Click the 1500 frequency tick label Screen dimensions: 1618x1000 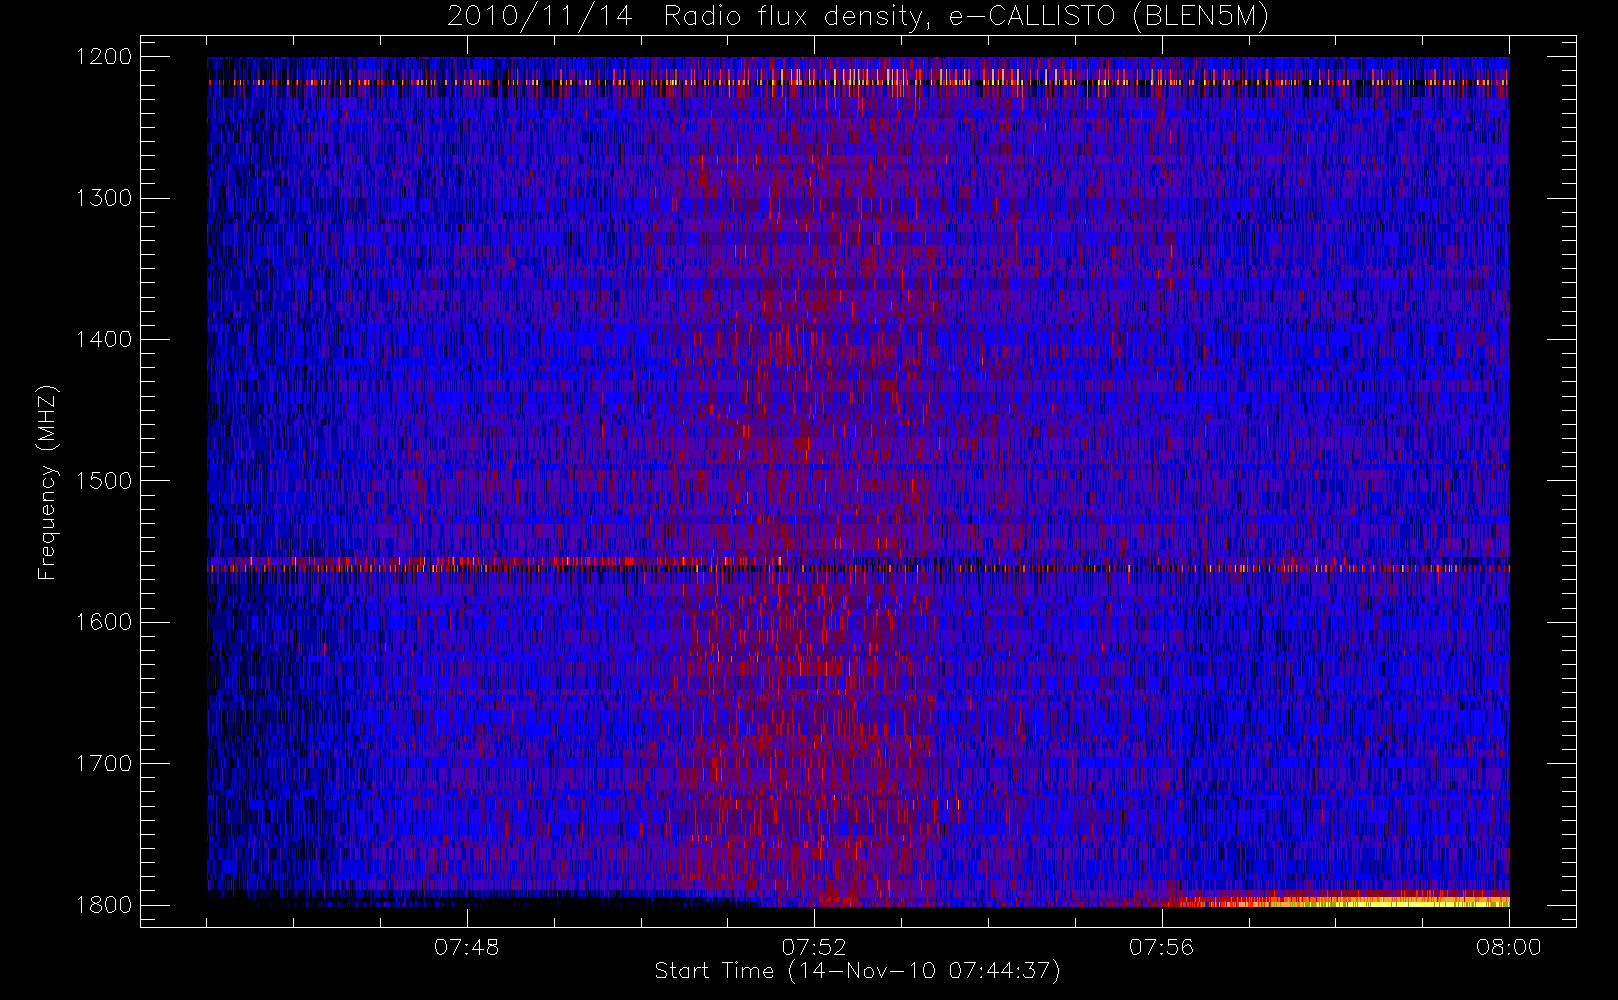click(105, 481)
